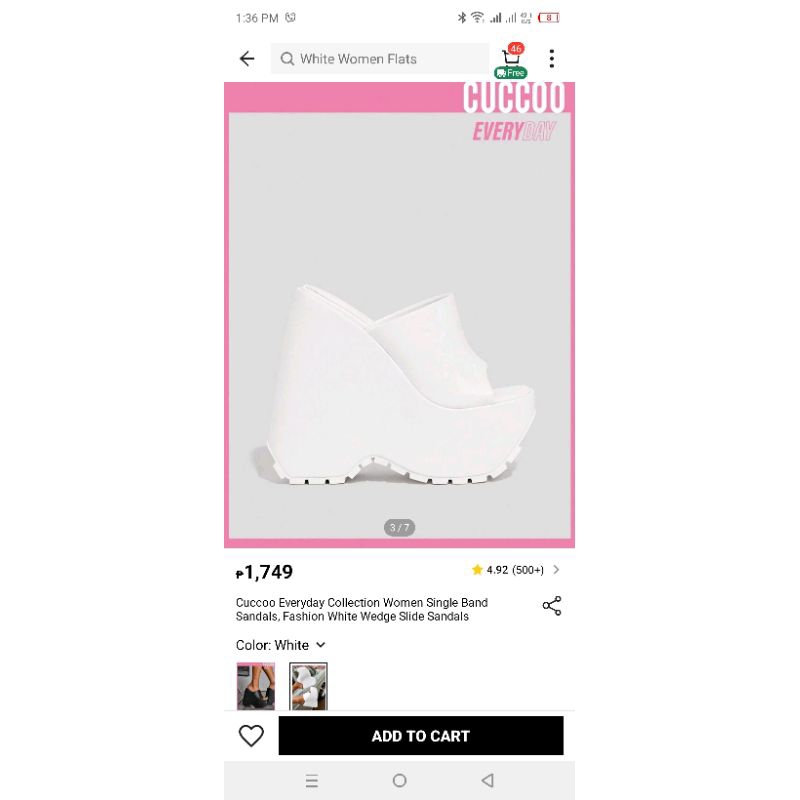Tap the Android back triangle icon

tap(488, 780)
